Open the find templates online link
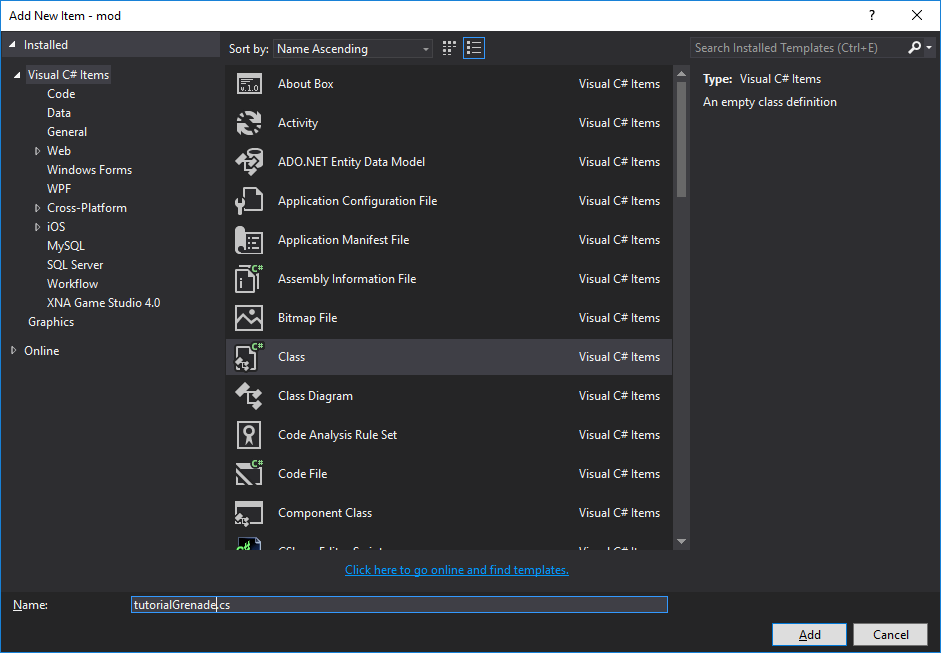Image resolution: width=941 pixels, height=653 pixels. coord(457,570)
